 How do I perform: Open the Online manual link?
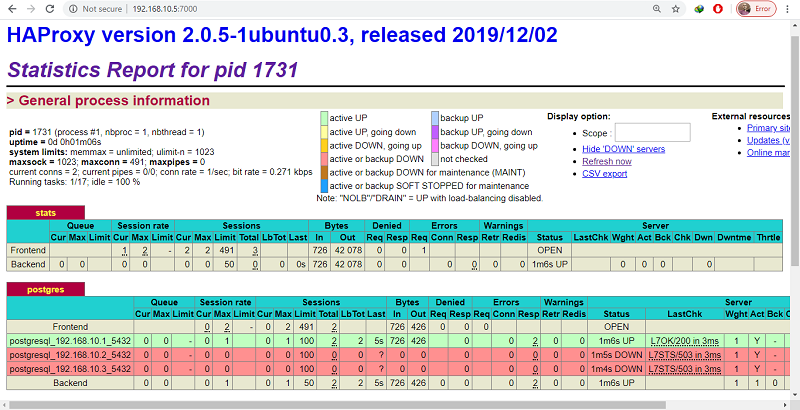point(768,152)
